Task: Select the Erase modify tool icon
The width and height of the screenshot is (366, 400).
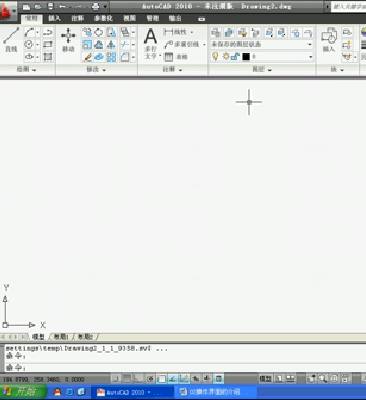Action: pos(87,57)
